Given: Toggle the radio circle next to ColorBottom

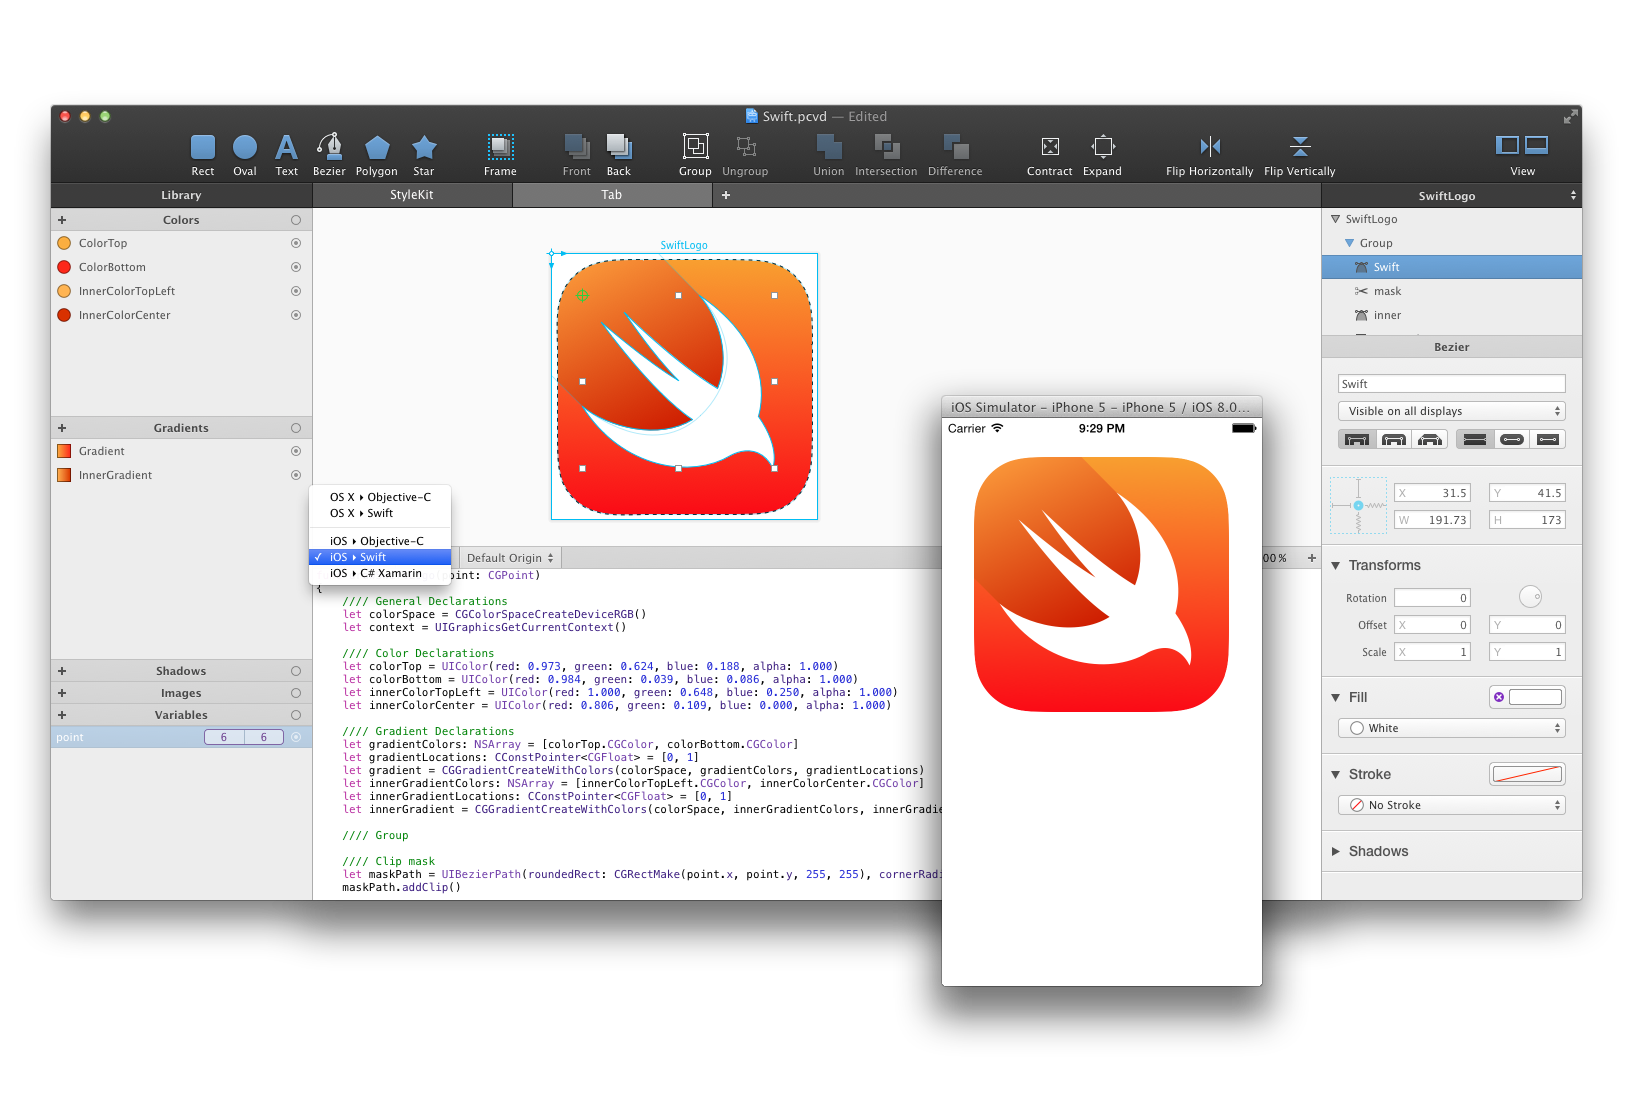Looking at the screenshot, I should pos(296,267).
